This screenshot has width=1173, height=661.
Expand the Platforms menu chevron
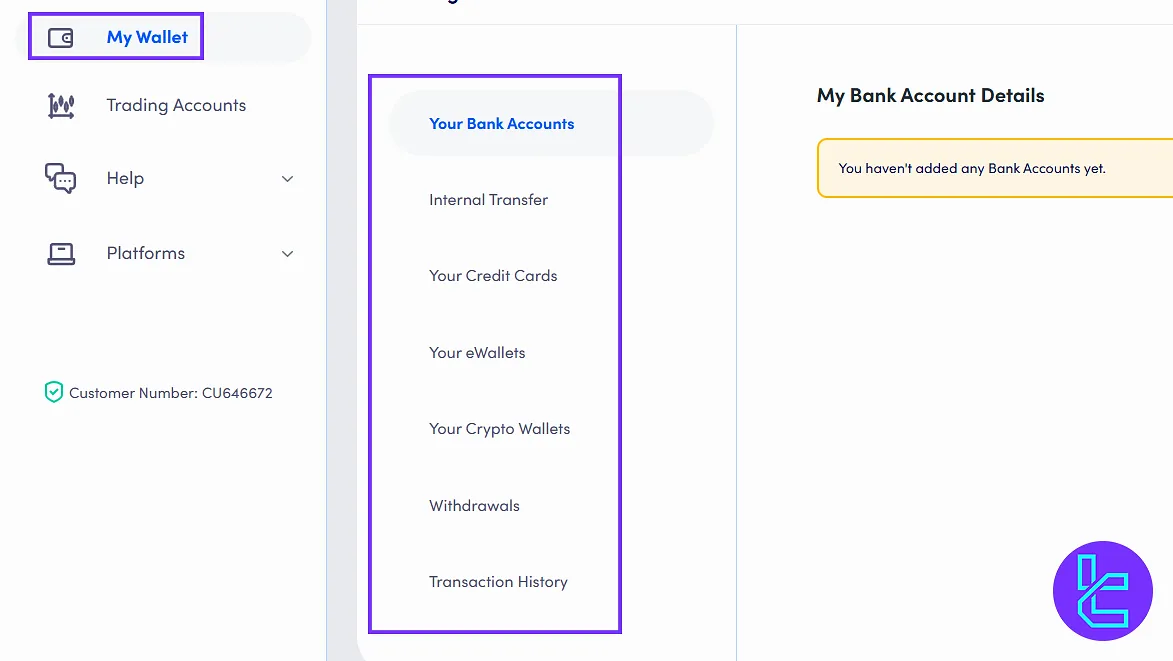pos(287,254)
